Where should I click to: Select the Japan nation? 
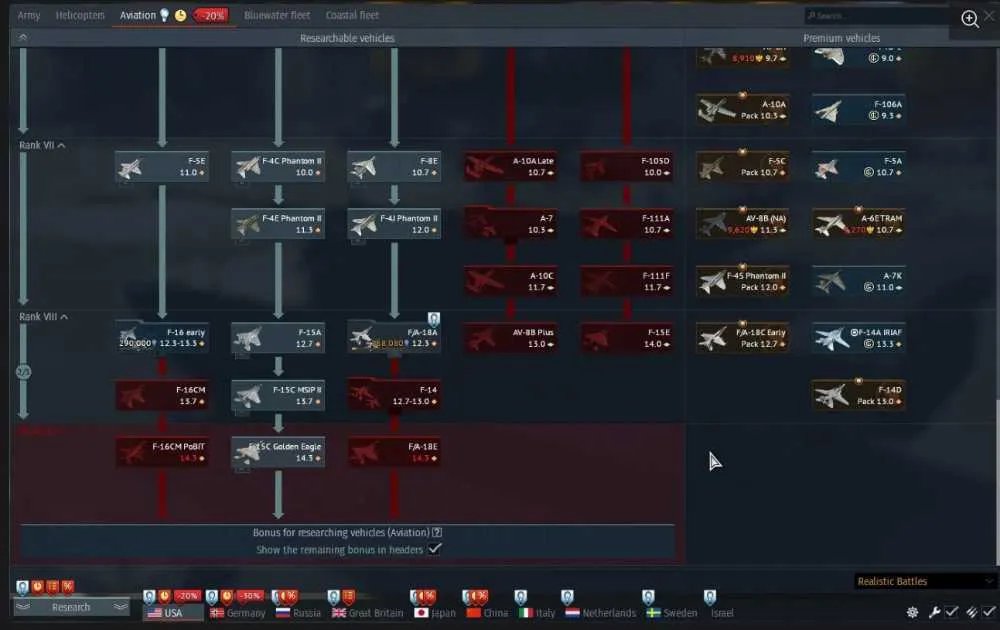(x=435, y=613)
